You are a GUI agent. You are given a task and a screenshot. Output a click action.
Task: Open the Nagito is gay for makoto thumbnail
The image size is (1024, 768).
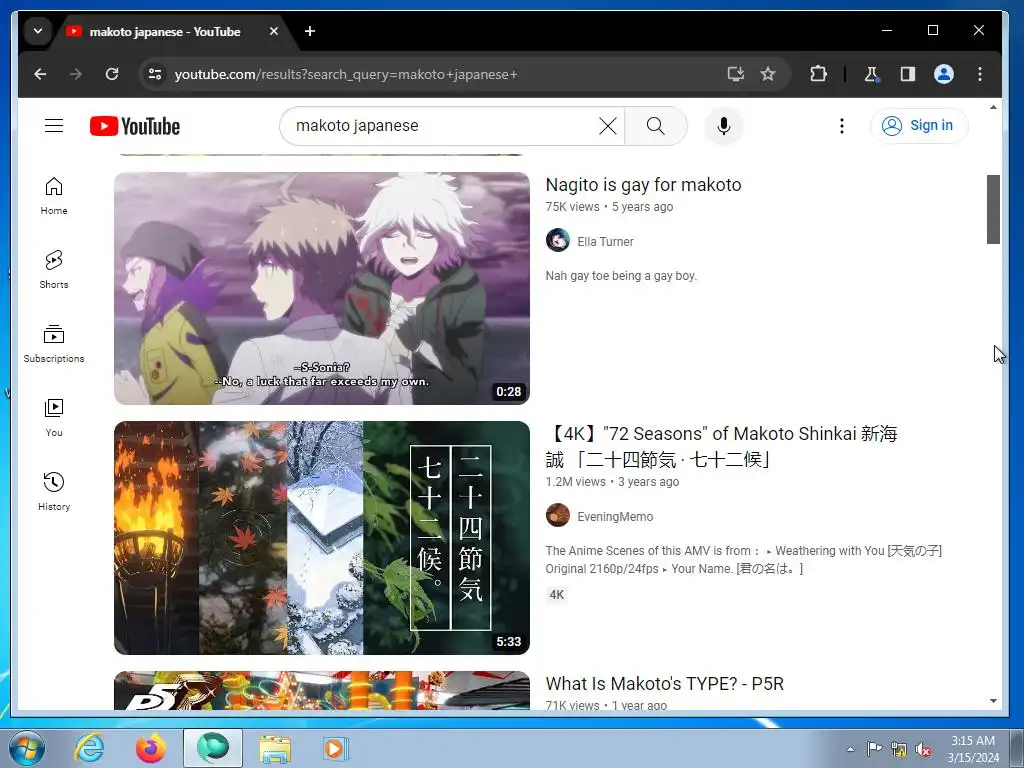click(x=322, y=288)
